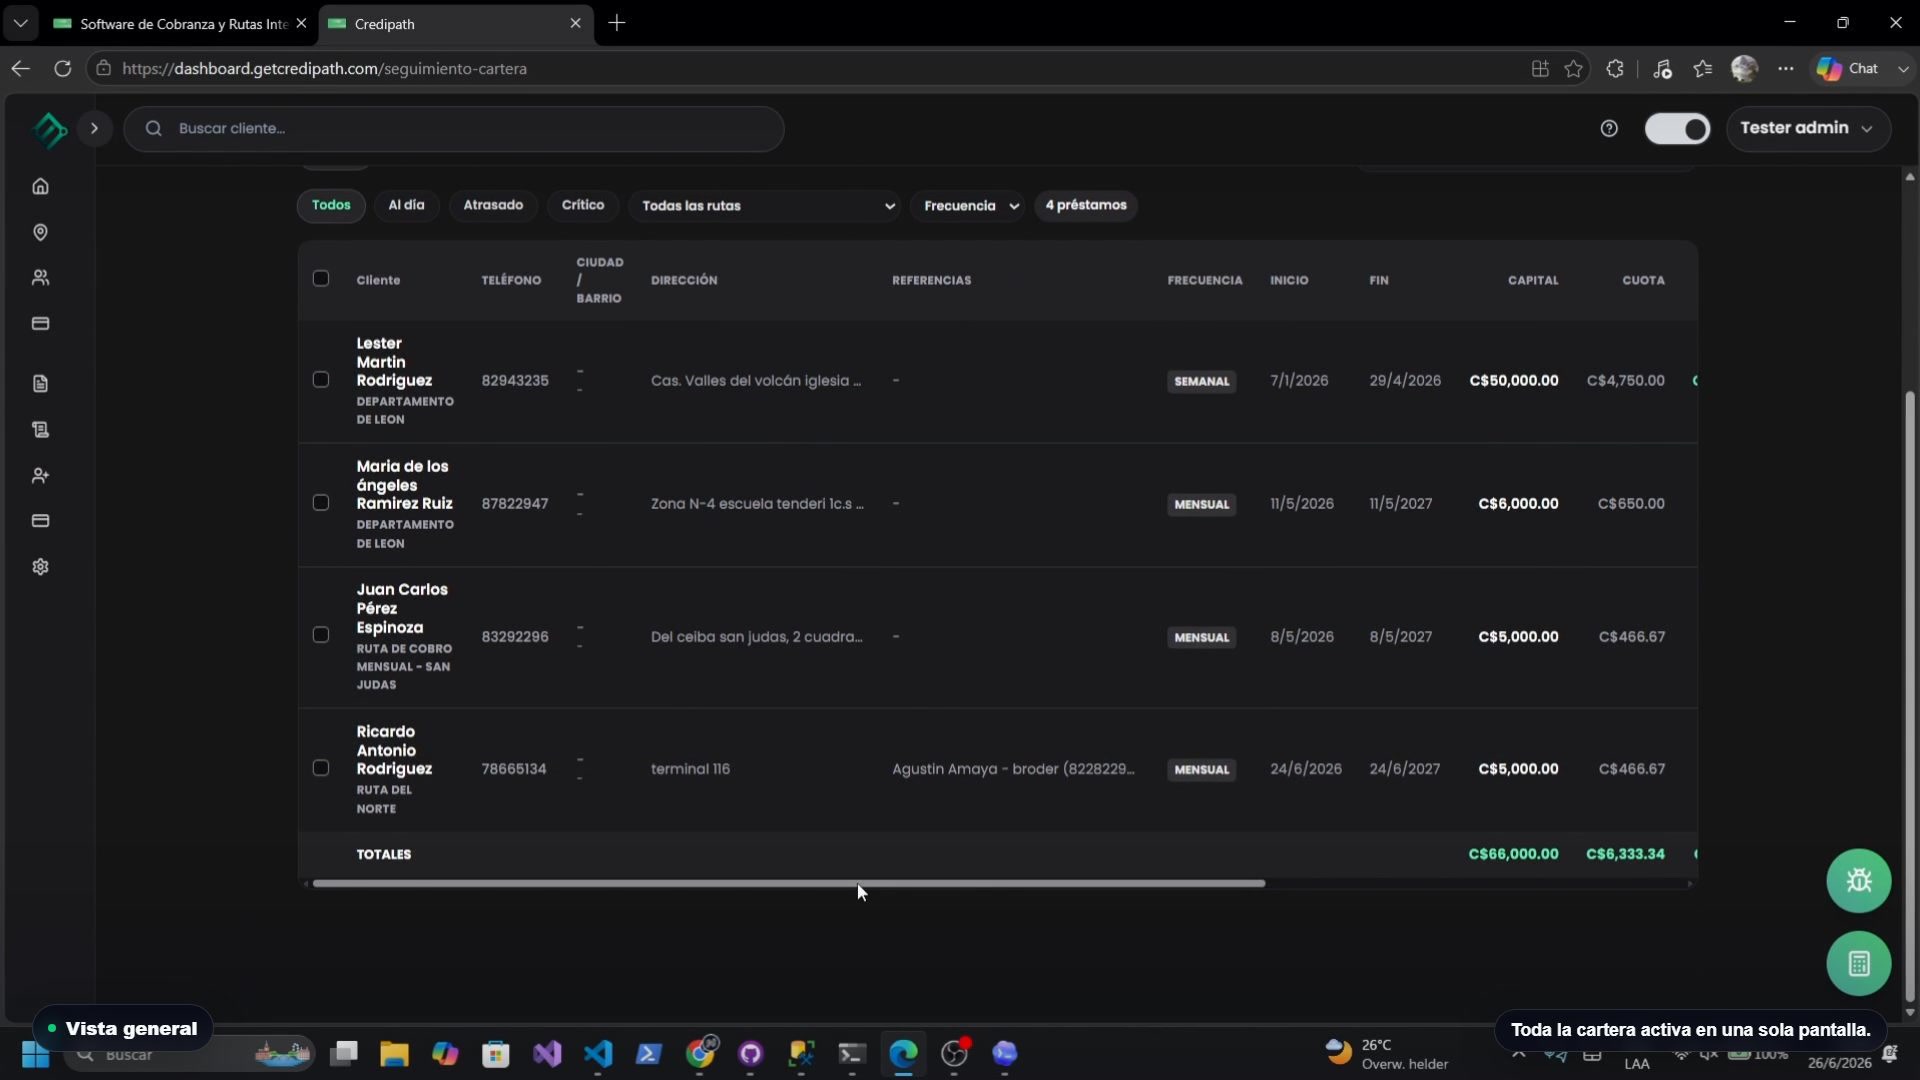Image resolution: width=1920 pixels, height=1080 pixels.
Task: Open browser extensions puzzle icon
Action: point(1615,68)
